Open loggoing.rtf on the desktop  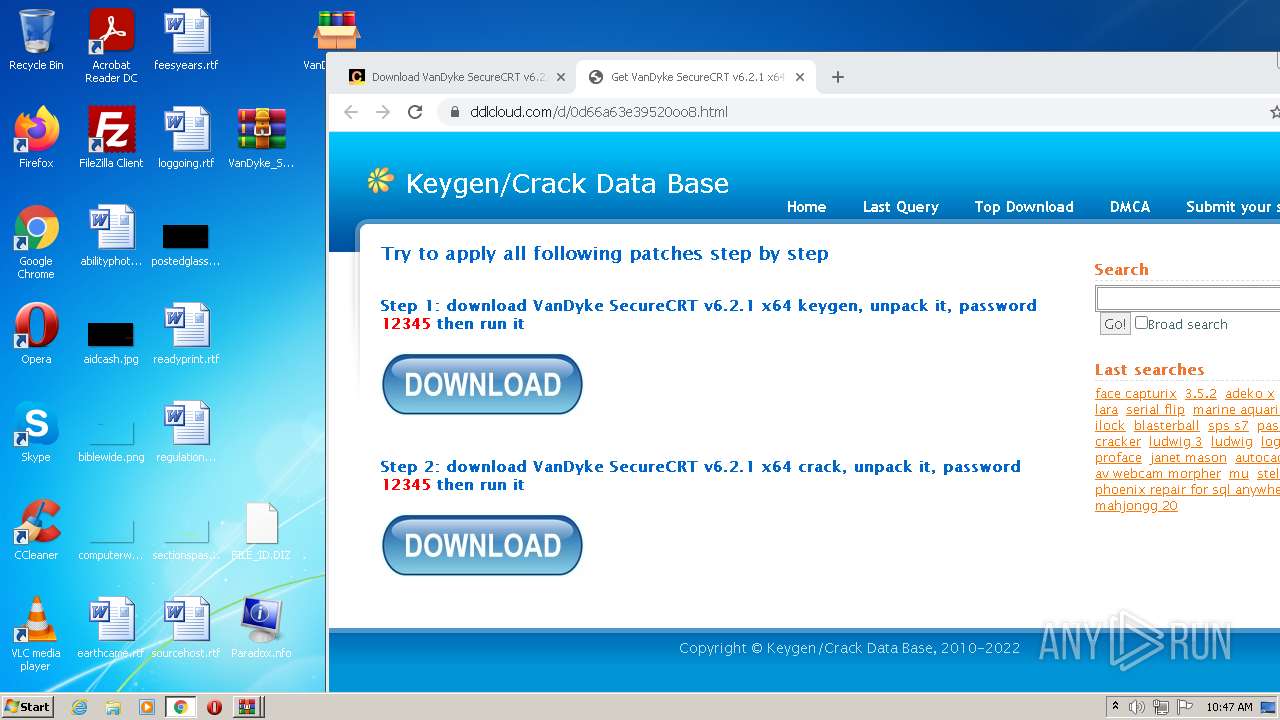pyautogui.click(x=186, y=138)
